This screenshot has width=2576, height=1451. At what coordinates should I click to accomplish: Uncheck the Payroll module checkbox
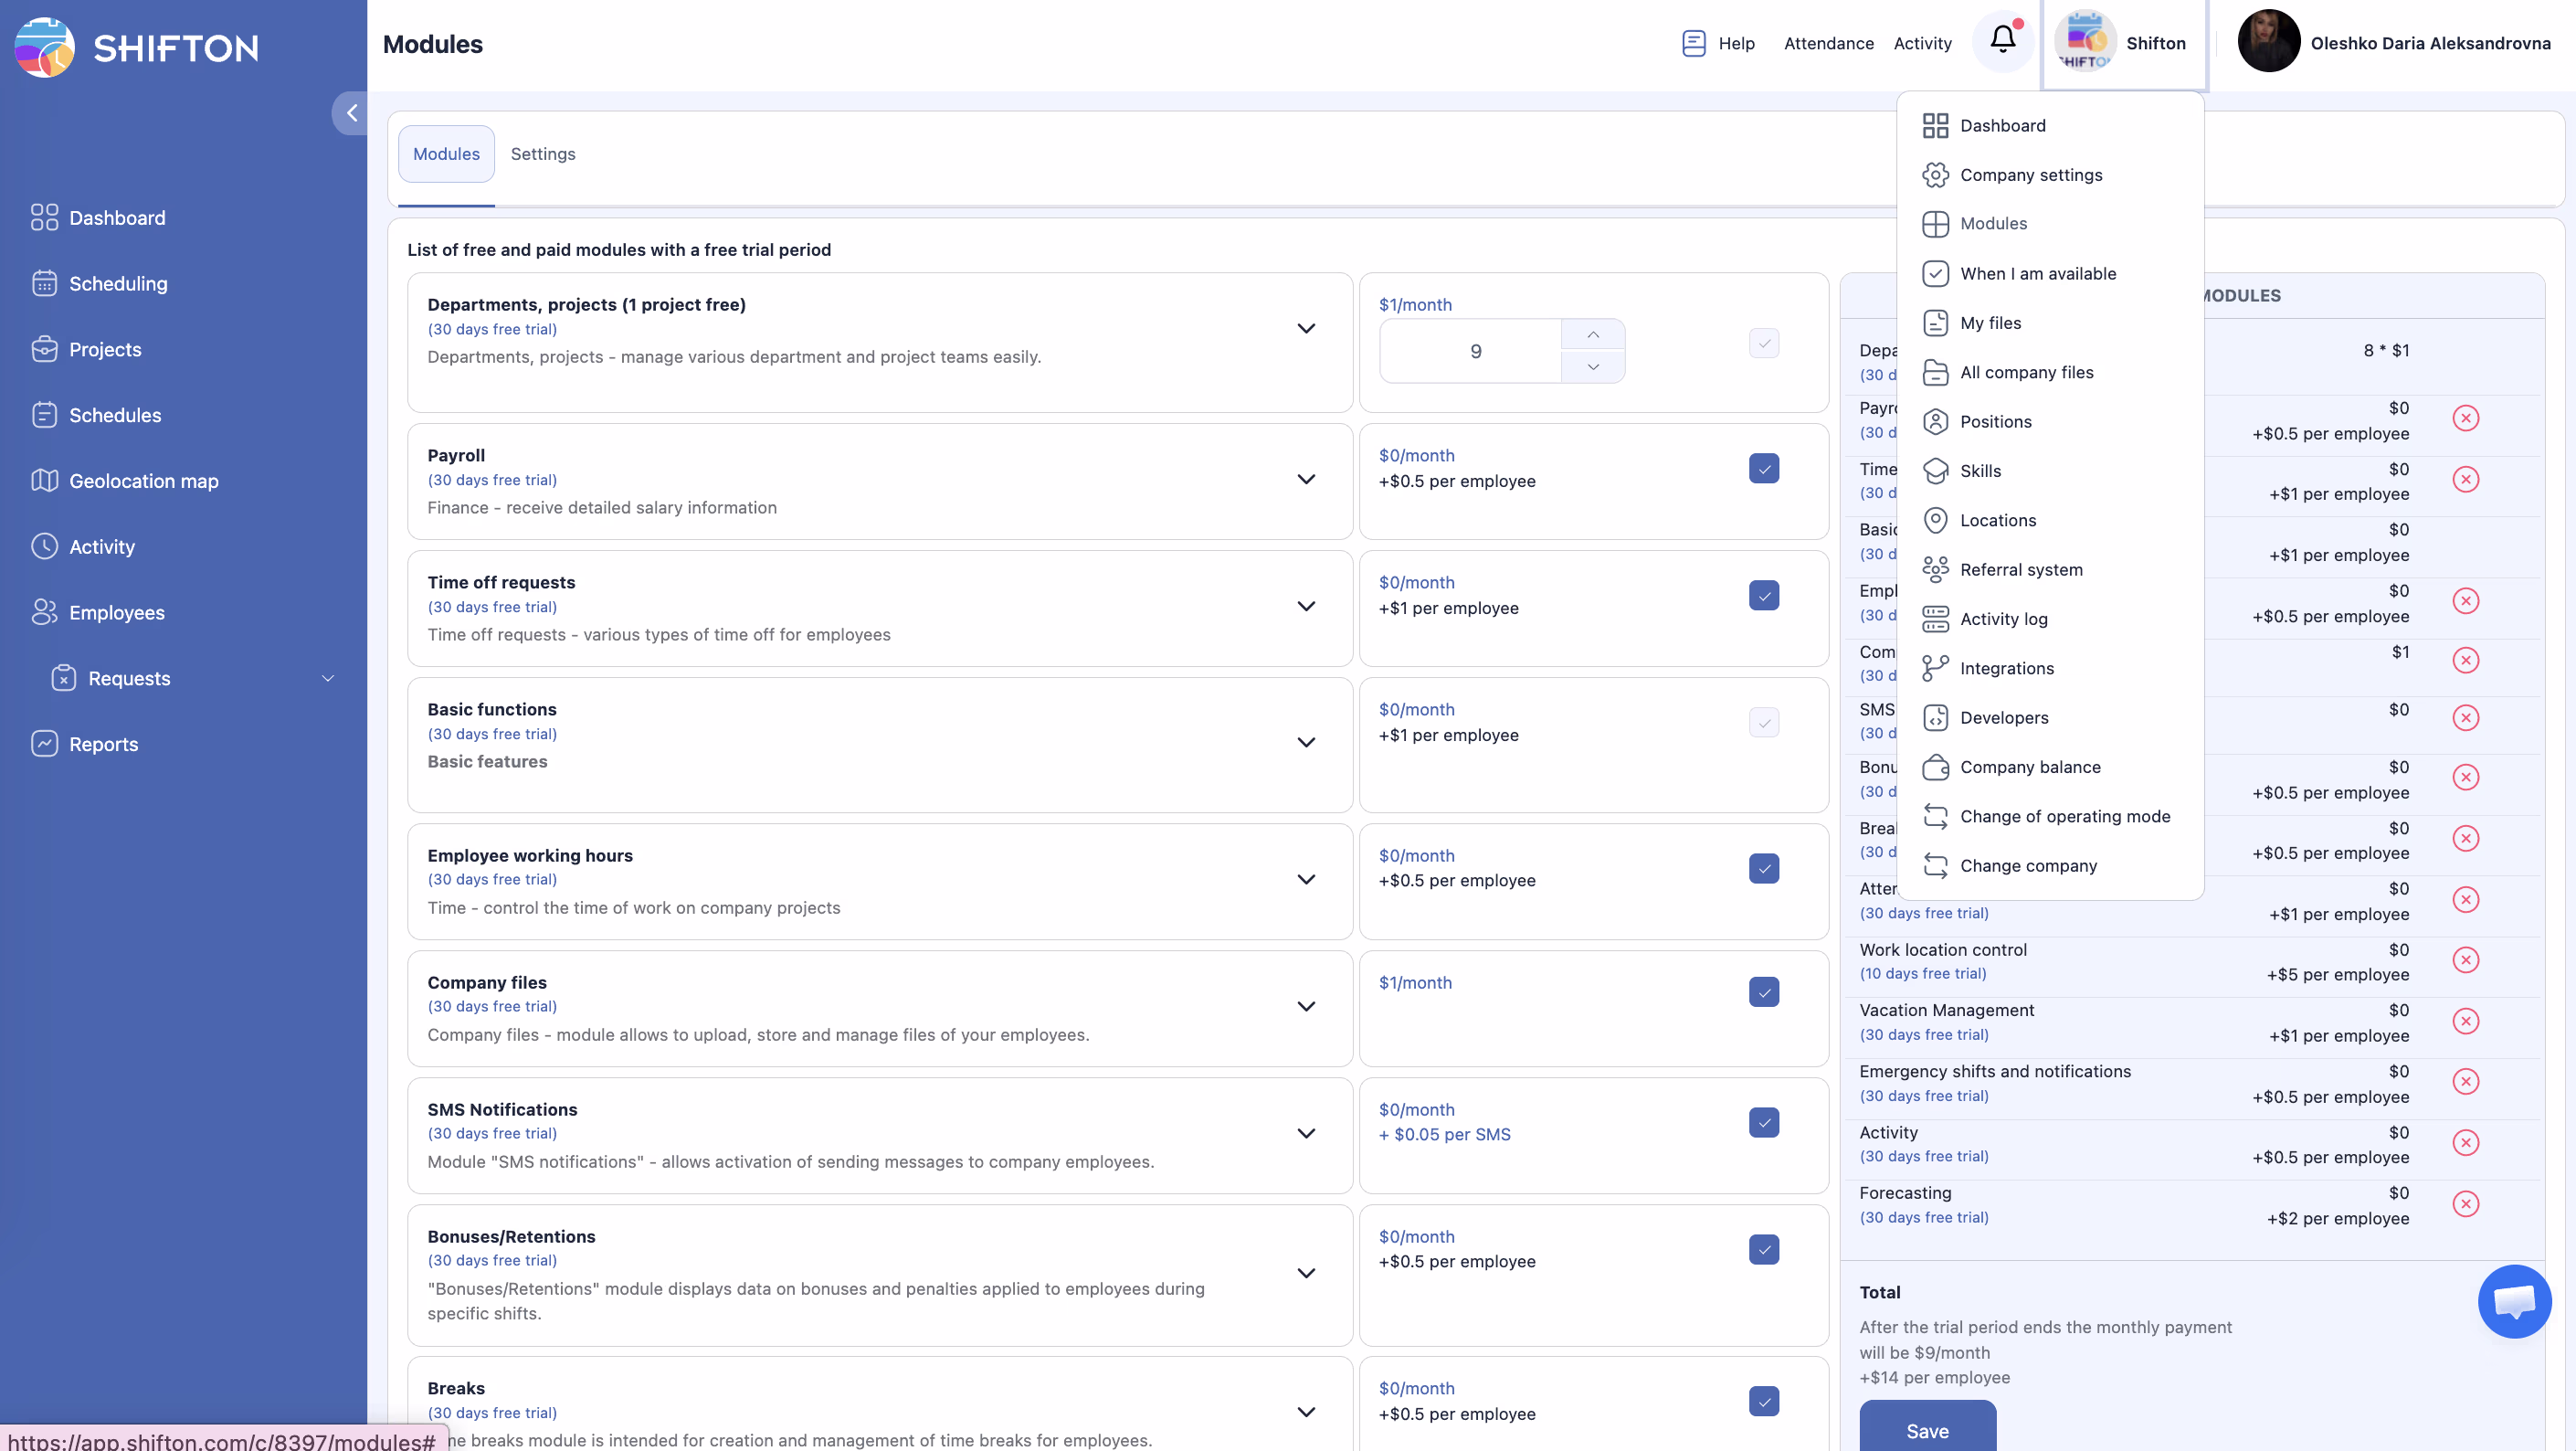pos(1763,468)
